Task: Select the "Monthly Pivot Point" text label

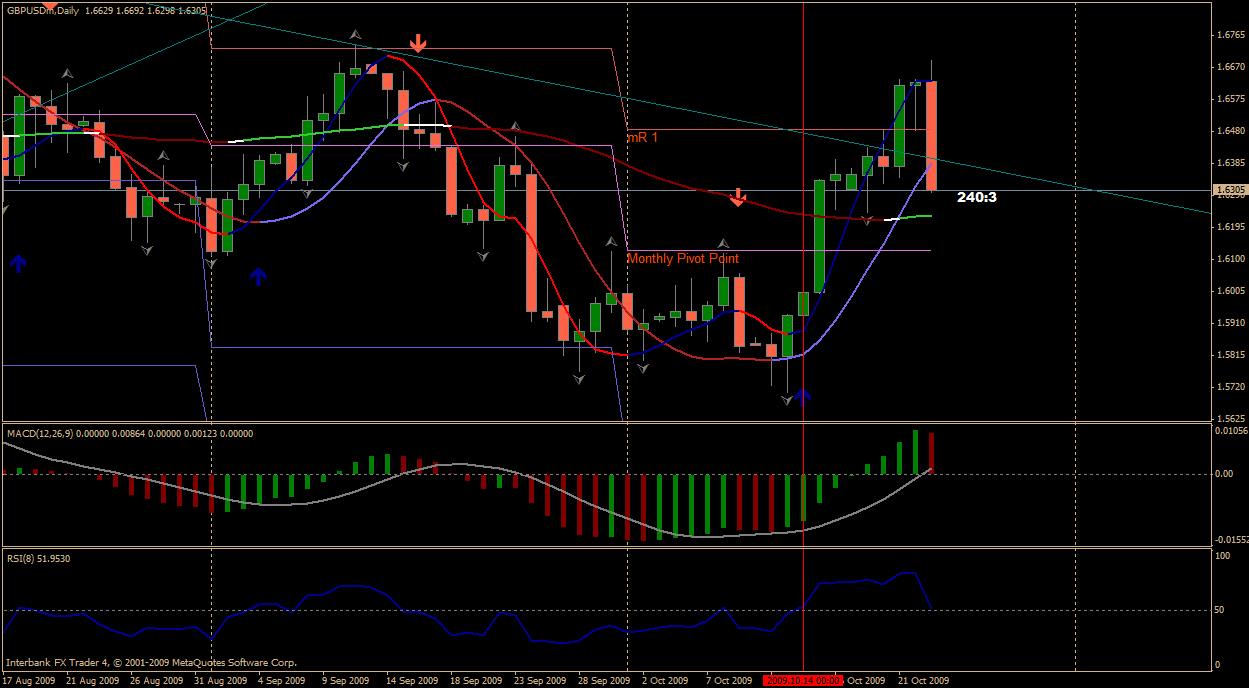Action: click(682, 259)
